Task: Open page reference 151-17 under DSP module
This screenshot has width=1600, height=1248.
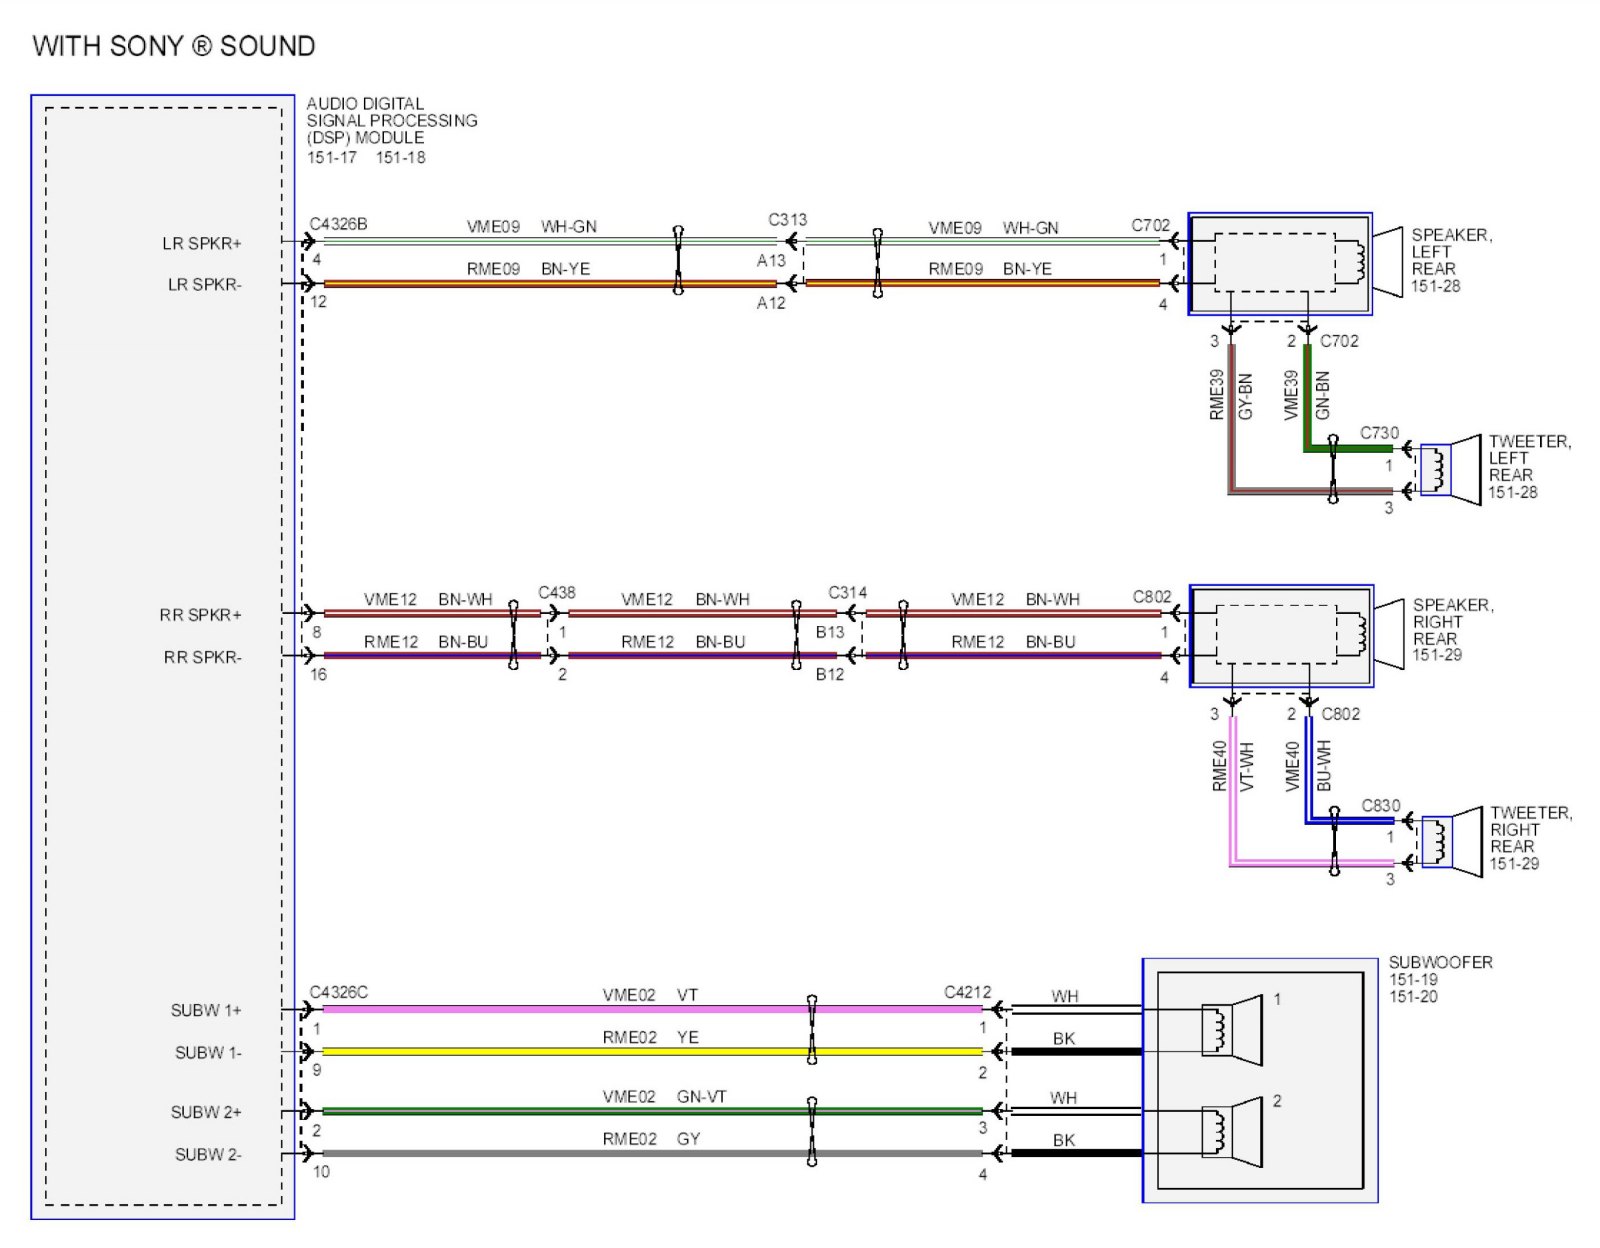Action: 332,157
